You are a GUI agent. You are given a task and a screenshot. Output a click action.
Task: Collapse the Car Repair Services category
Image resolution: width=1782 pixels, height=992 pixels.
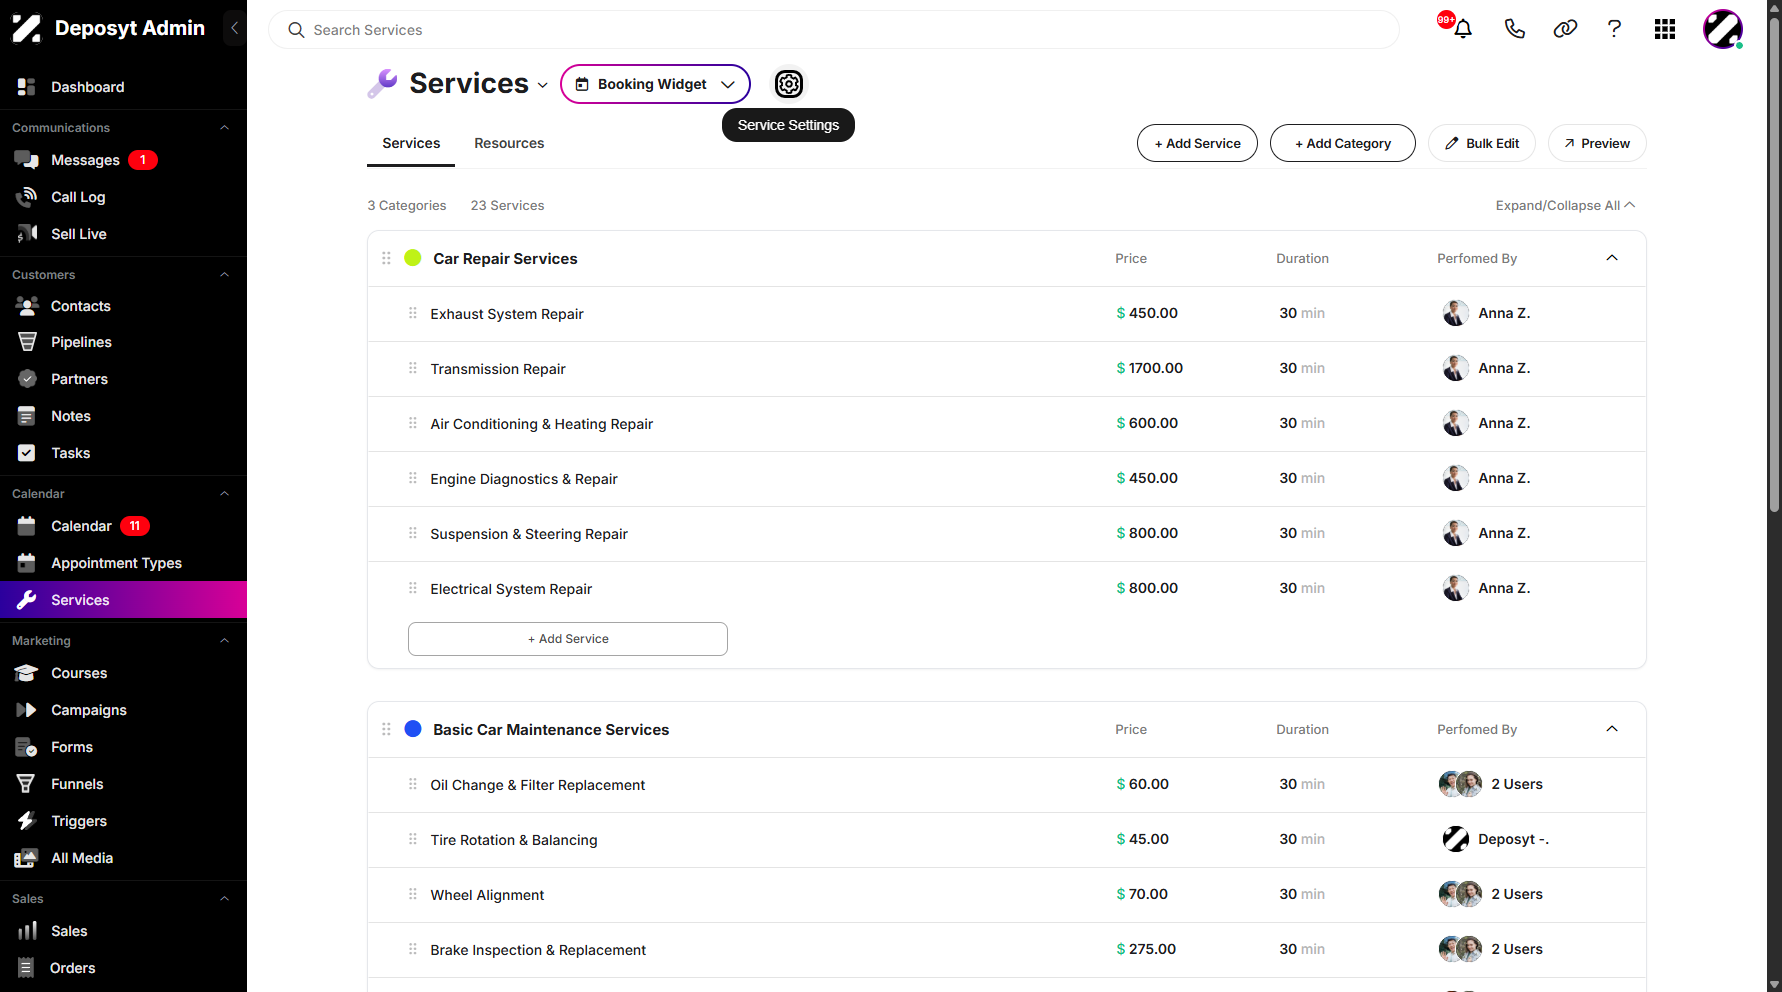1612,258
